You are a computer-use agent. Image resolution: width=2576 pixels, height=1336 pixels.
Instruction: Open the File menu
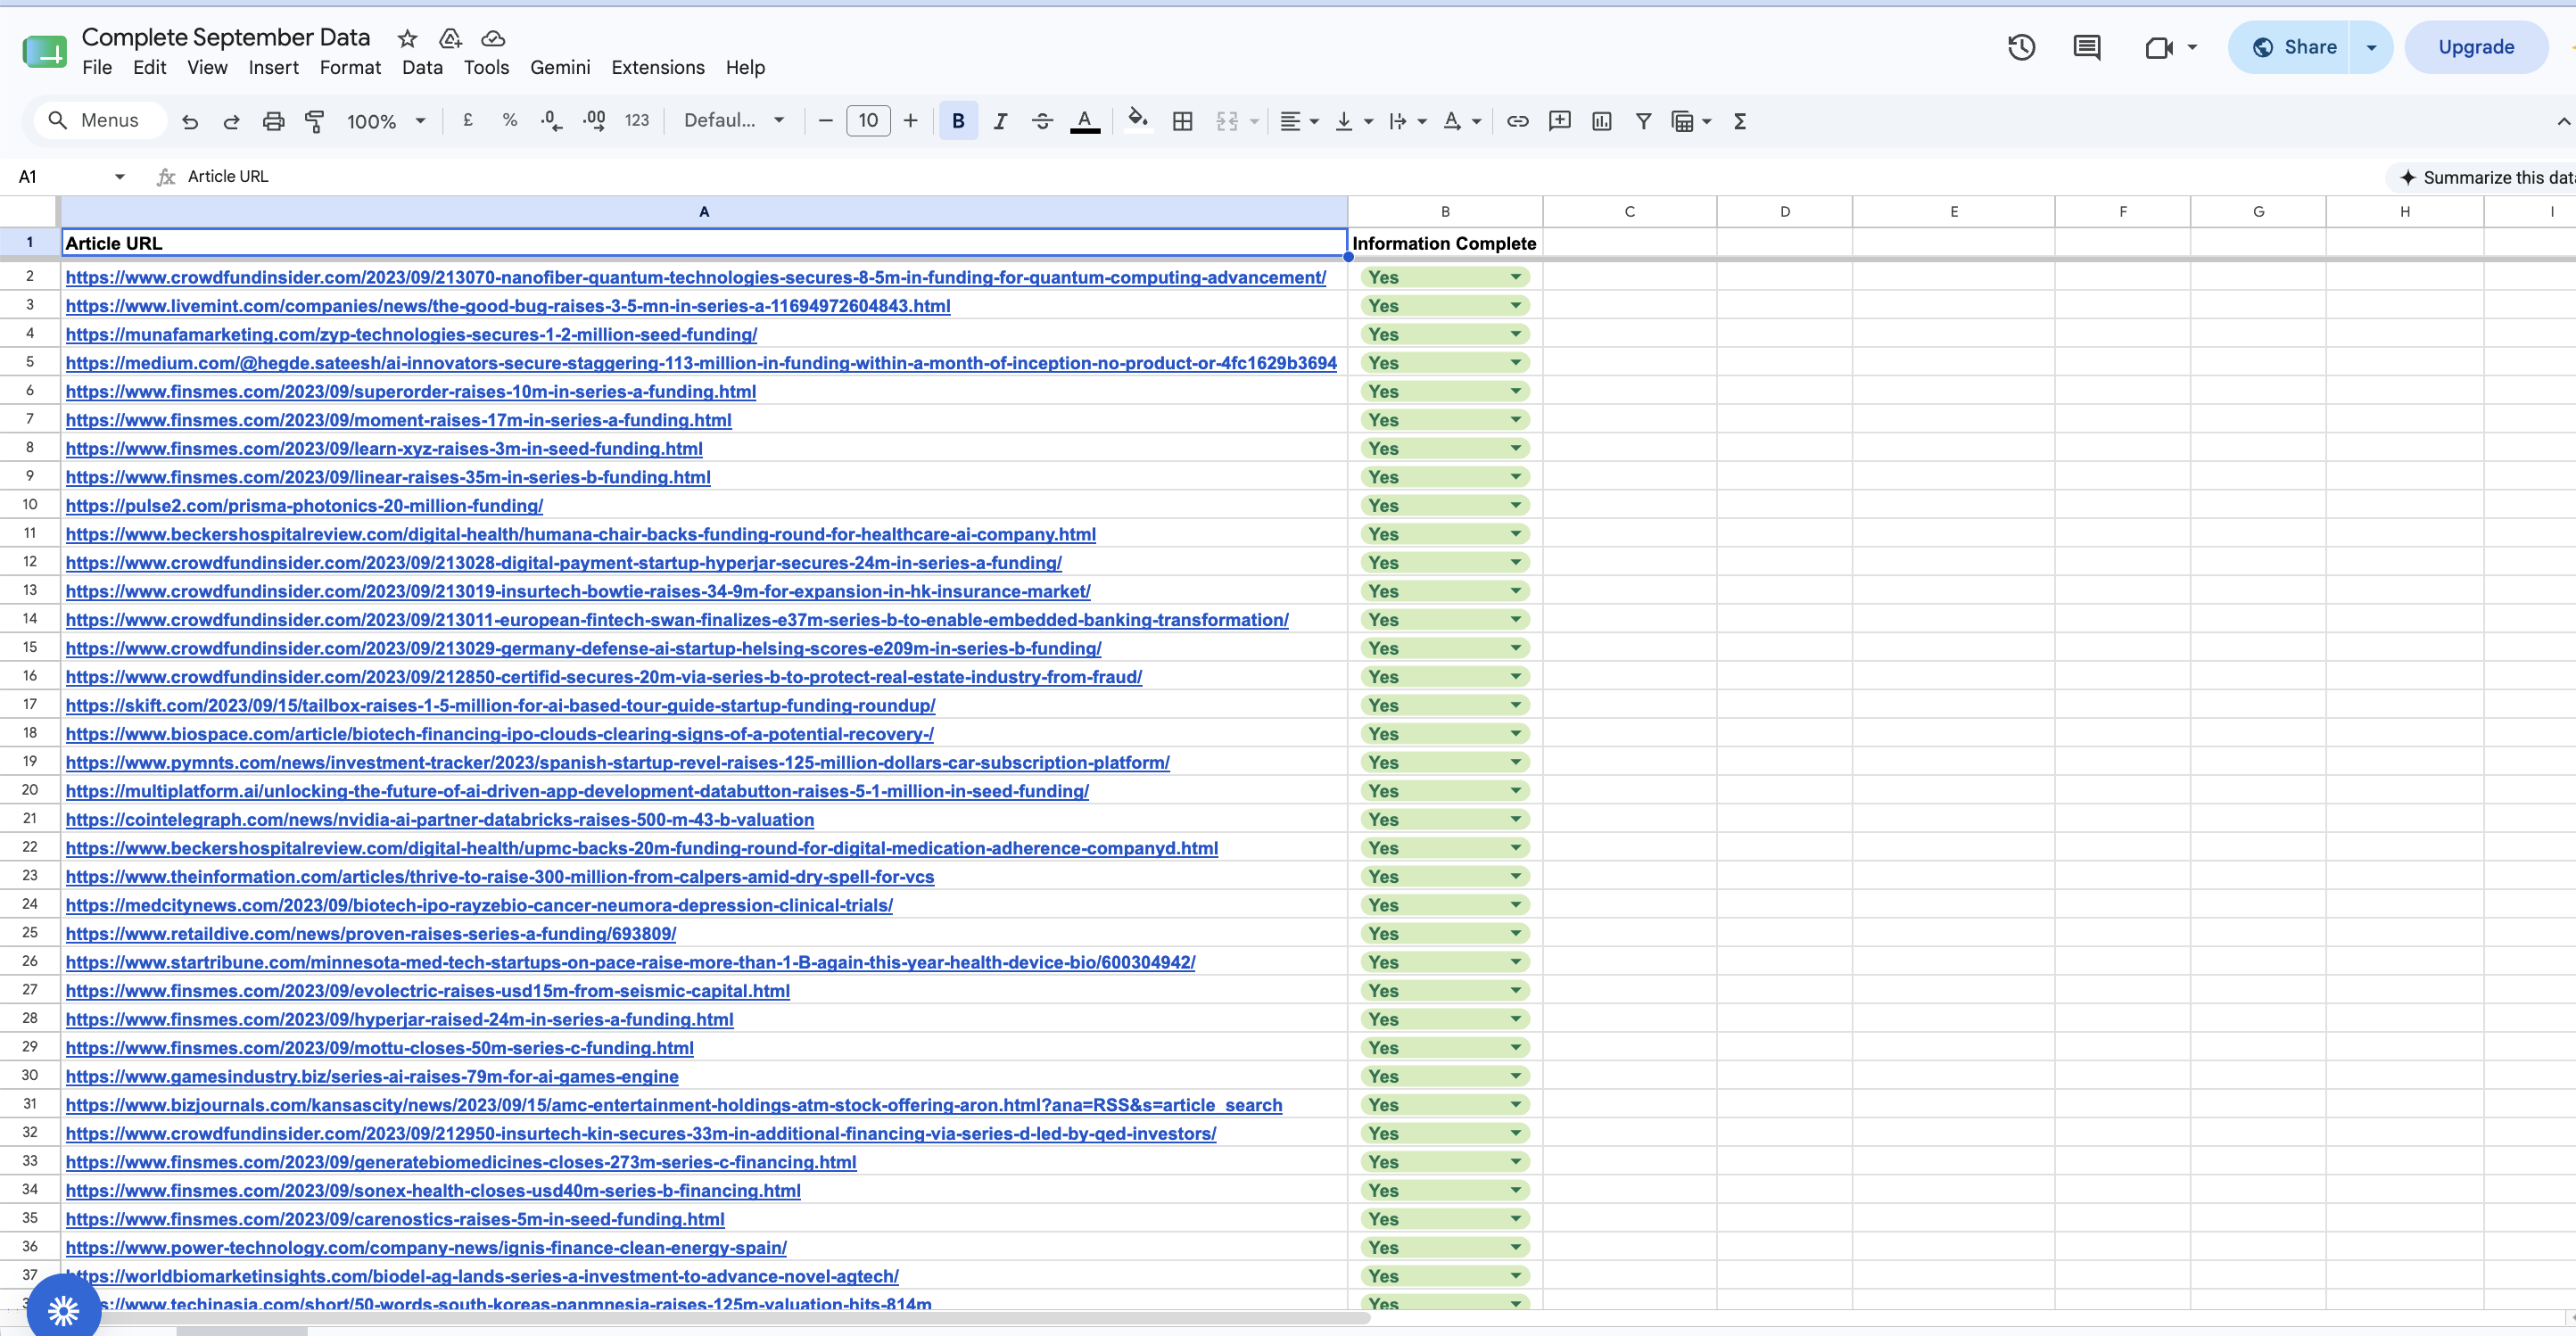click(x=97, y=67)
